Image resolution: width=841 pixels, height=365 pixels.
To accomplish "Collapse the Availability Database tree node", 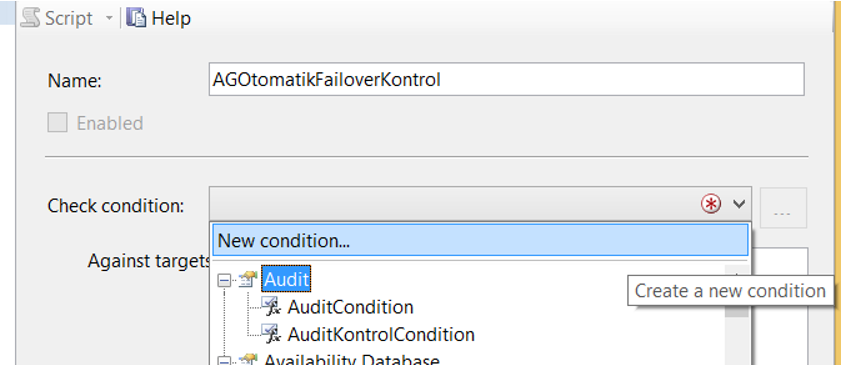I will pyautogui.click(x=224, y=362).
